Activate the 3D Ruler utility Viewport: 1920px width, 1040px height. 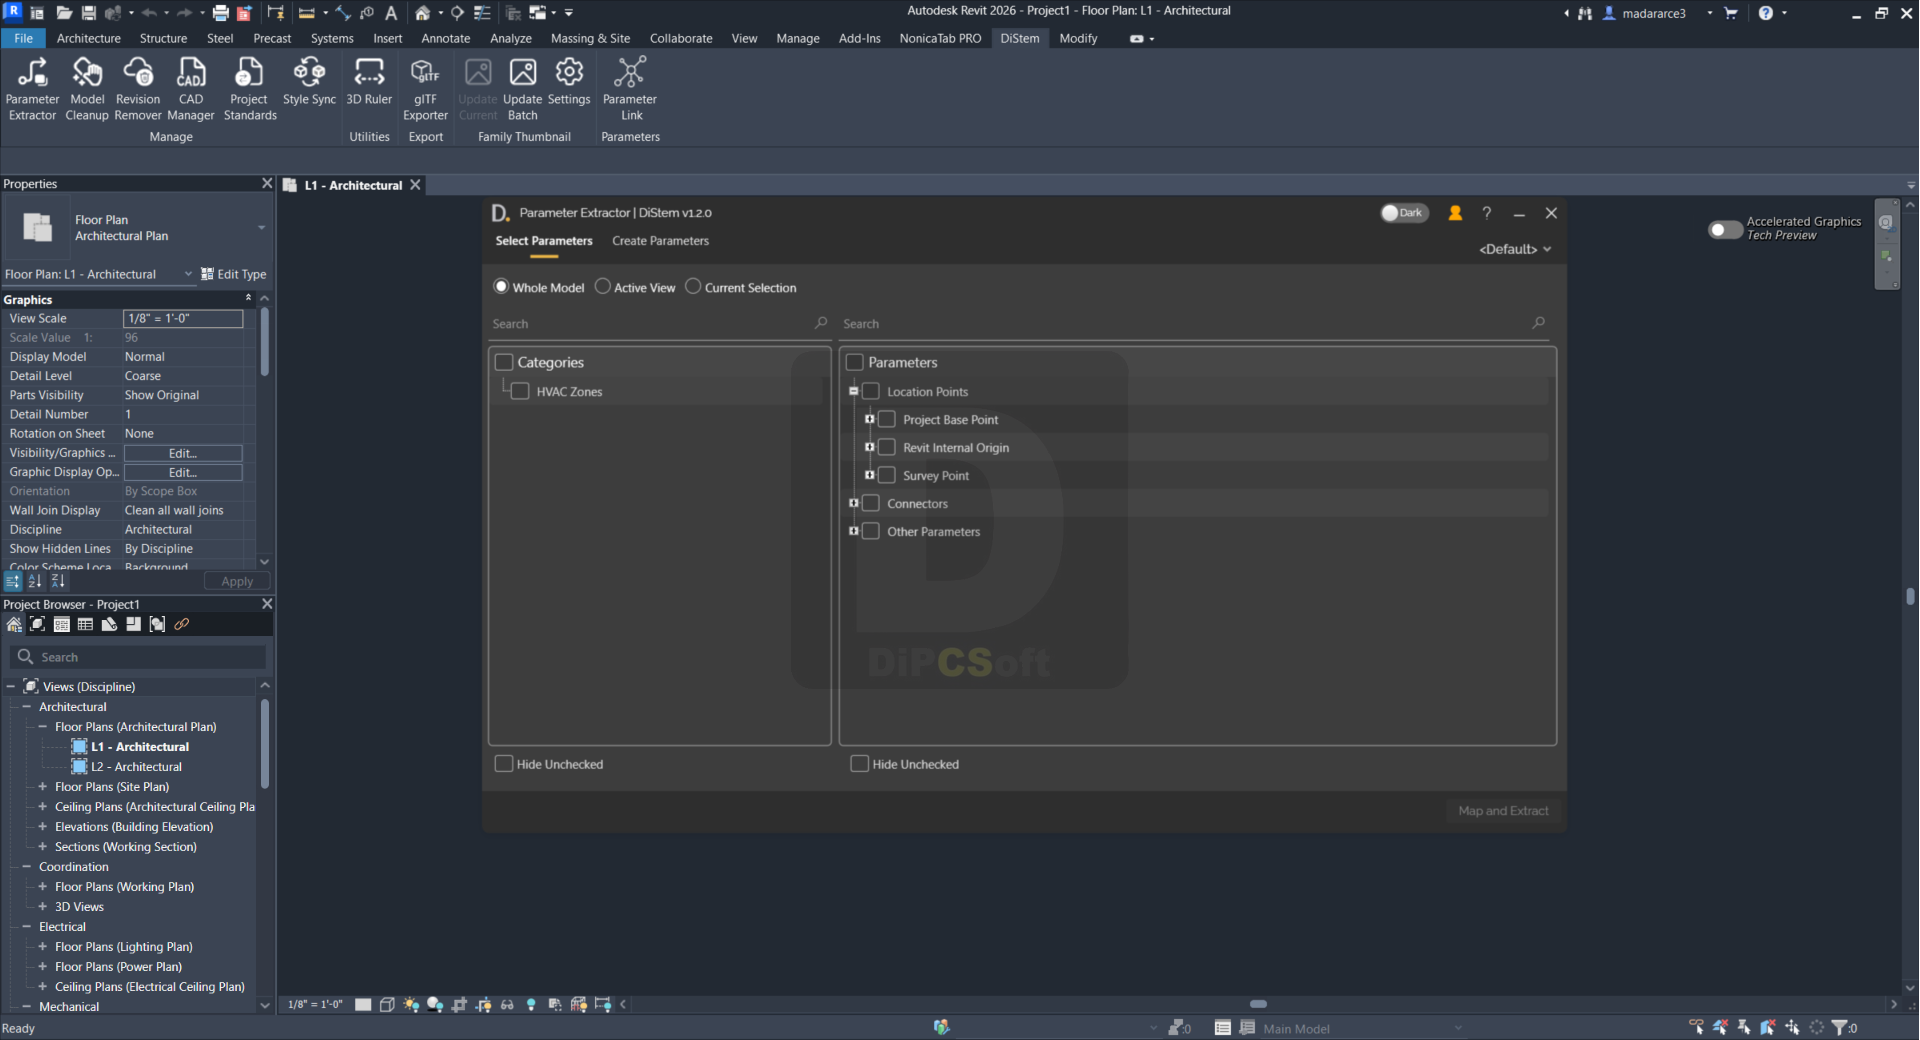click(369, 81)
